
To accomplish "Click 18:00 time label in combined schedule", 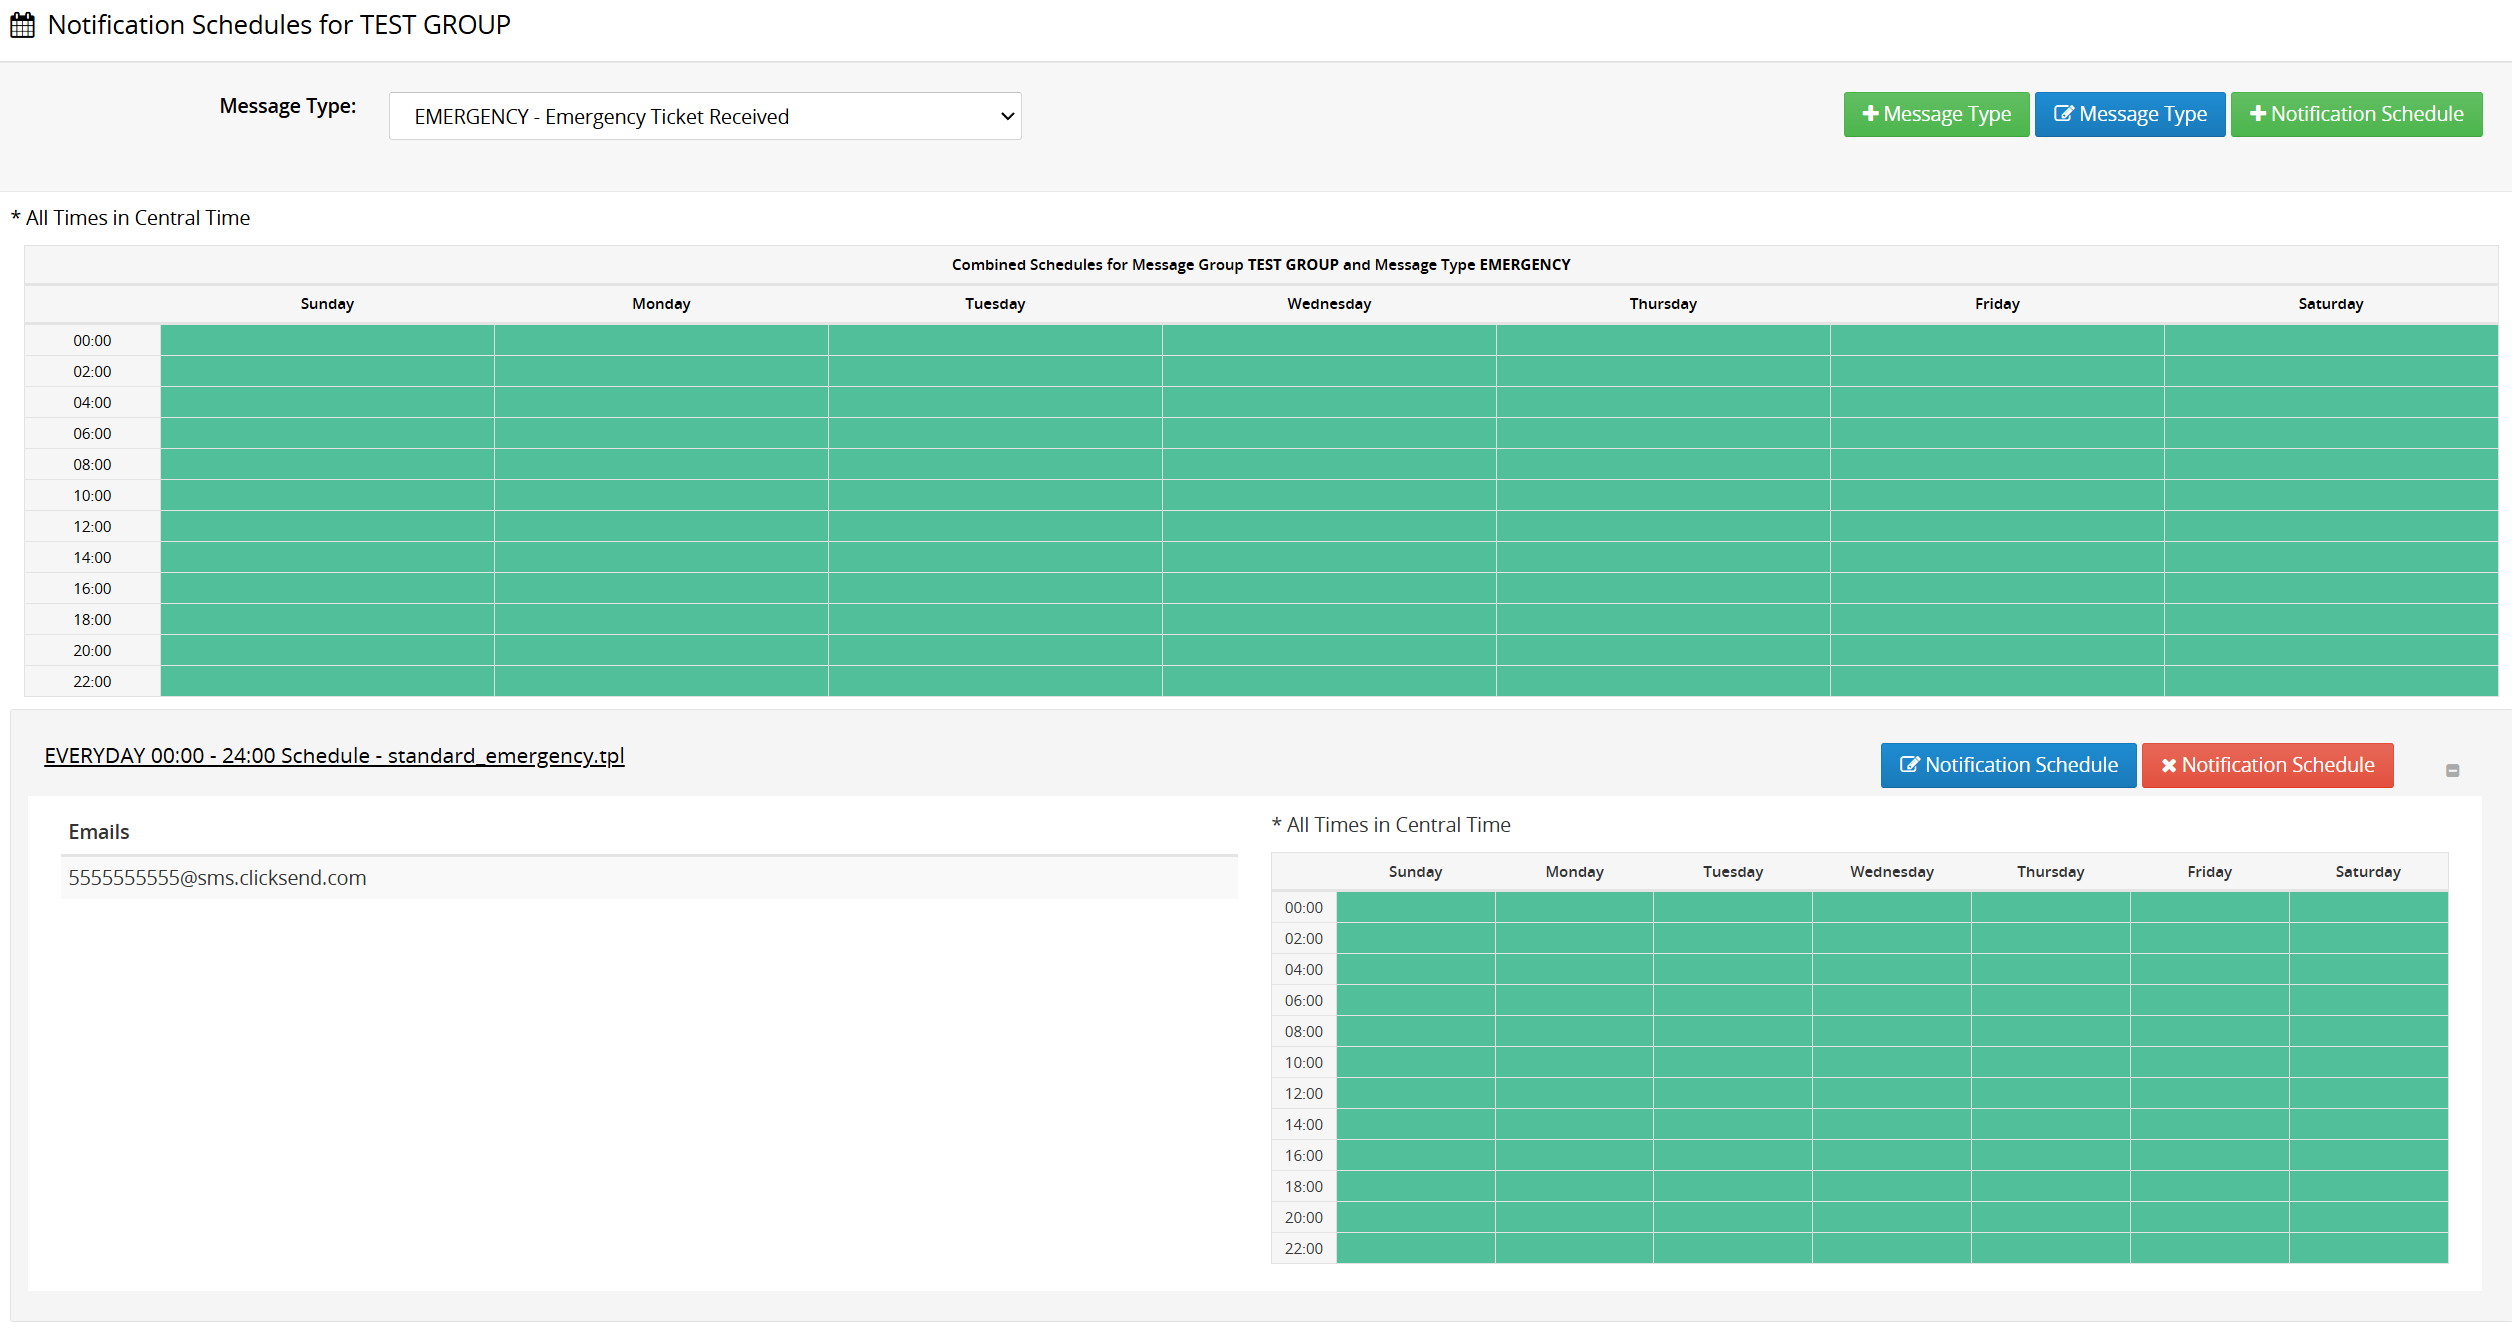I will [x=92, y=620].
